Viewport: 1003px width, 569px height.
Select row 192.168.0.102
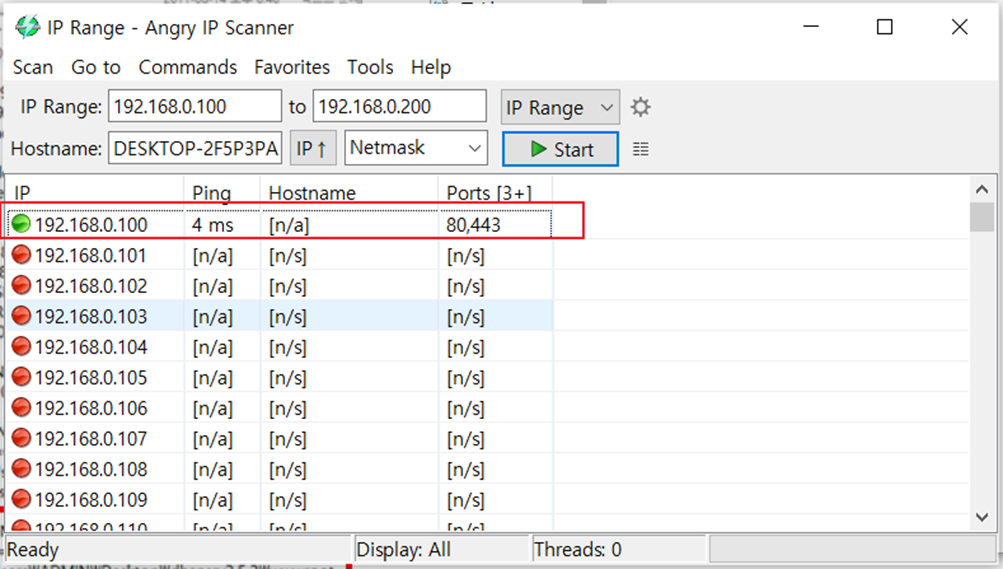(280, 286)
